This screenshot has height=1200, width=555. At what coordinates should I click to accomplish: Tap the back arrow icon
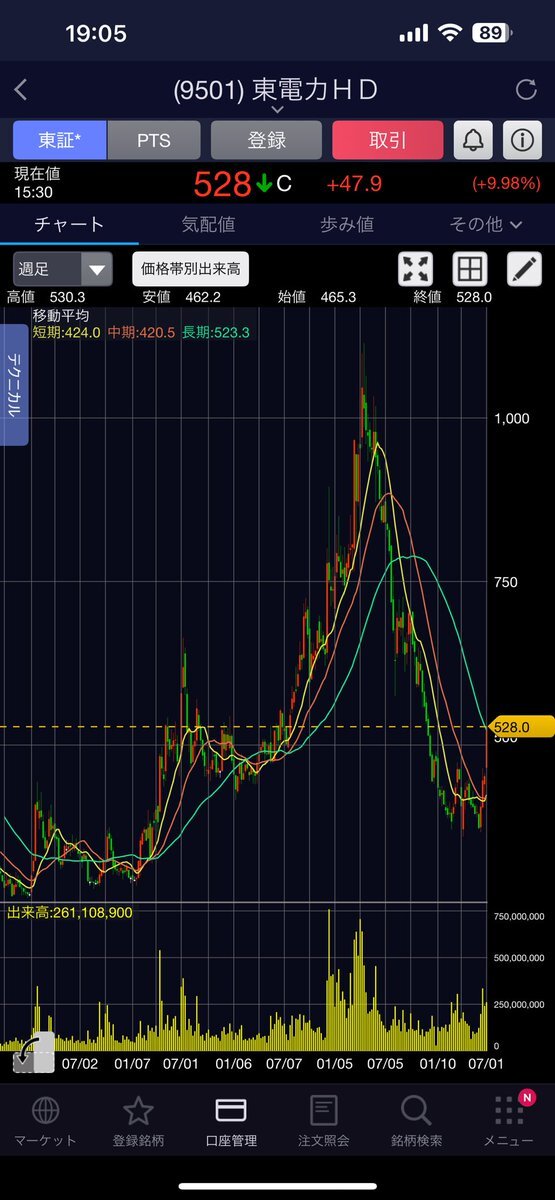click(x=21, y=90)
